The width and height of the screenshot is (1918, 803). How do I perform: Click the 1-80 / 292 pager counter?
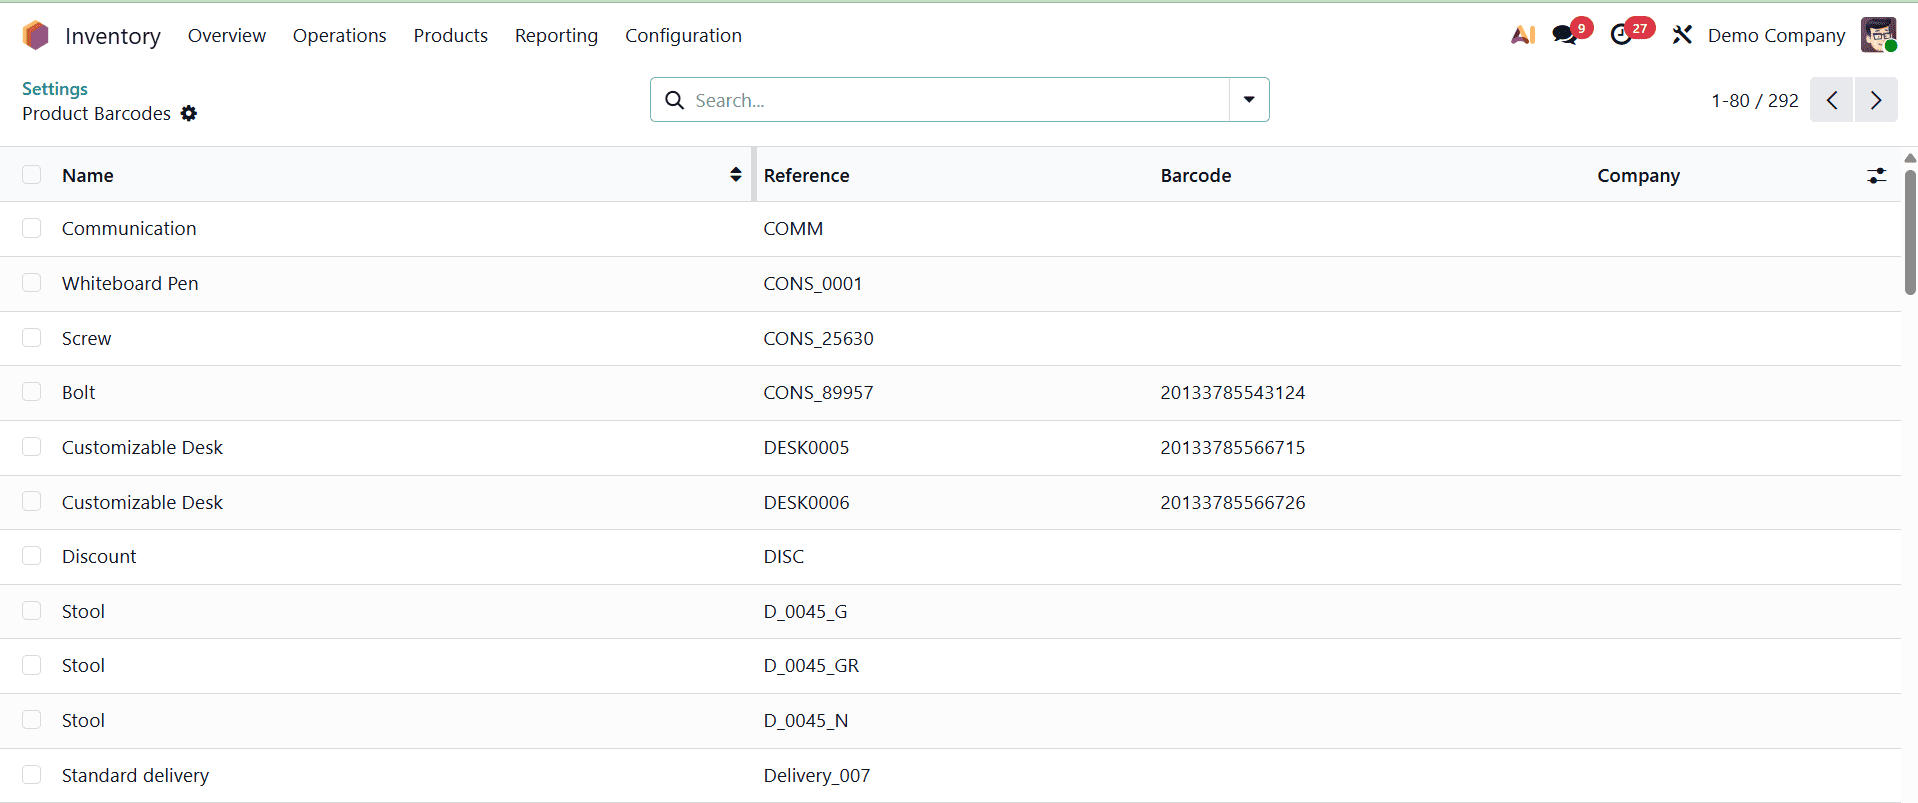(1755, 100)
